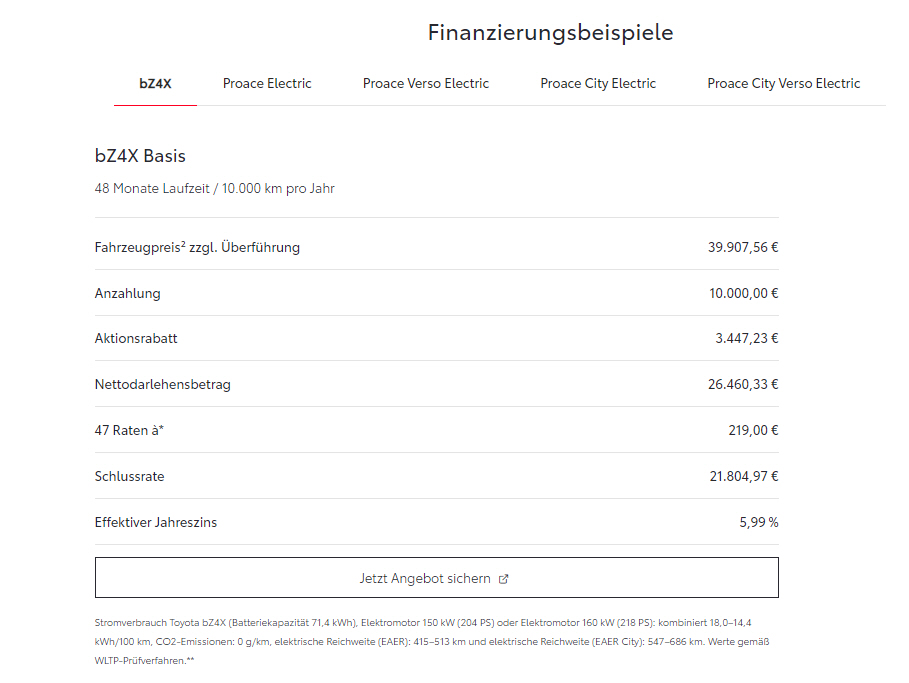The width and height of the screenshot is (909, 683).
Task: Select the 219,00 € monthly rate value
Action: pyautogui.click(x=753, y=431)
